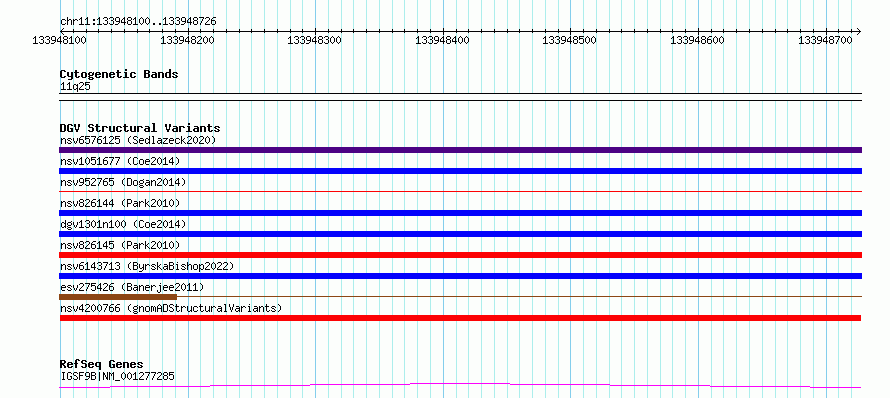Click the nsv1051677 (Coe2014) label

120,161
